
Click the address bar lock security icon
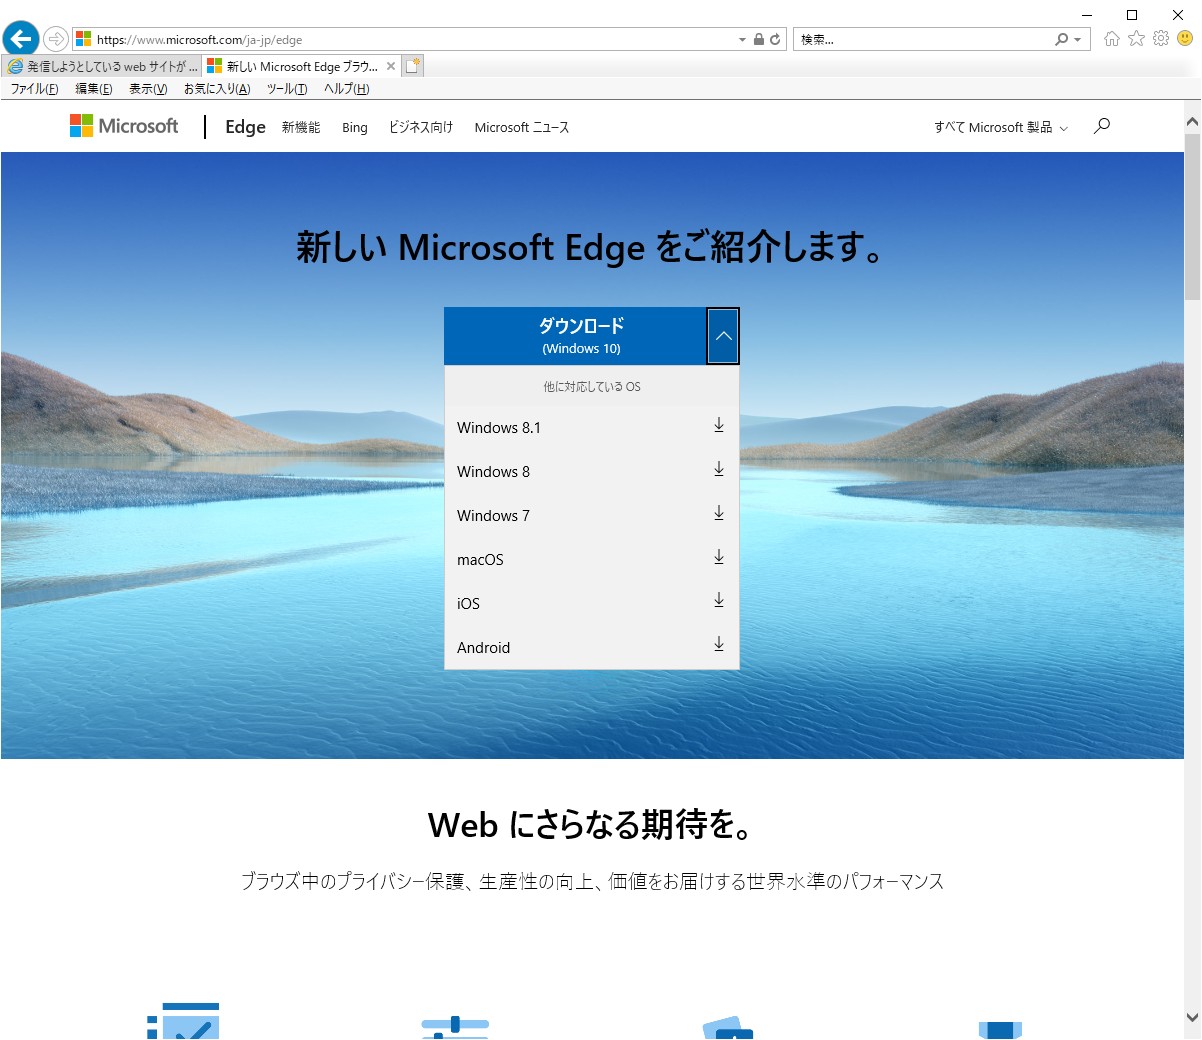tap(758, 40)
